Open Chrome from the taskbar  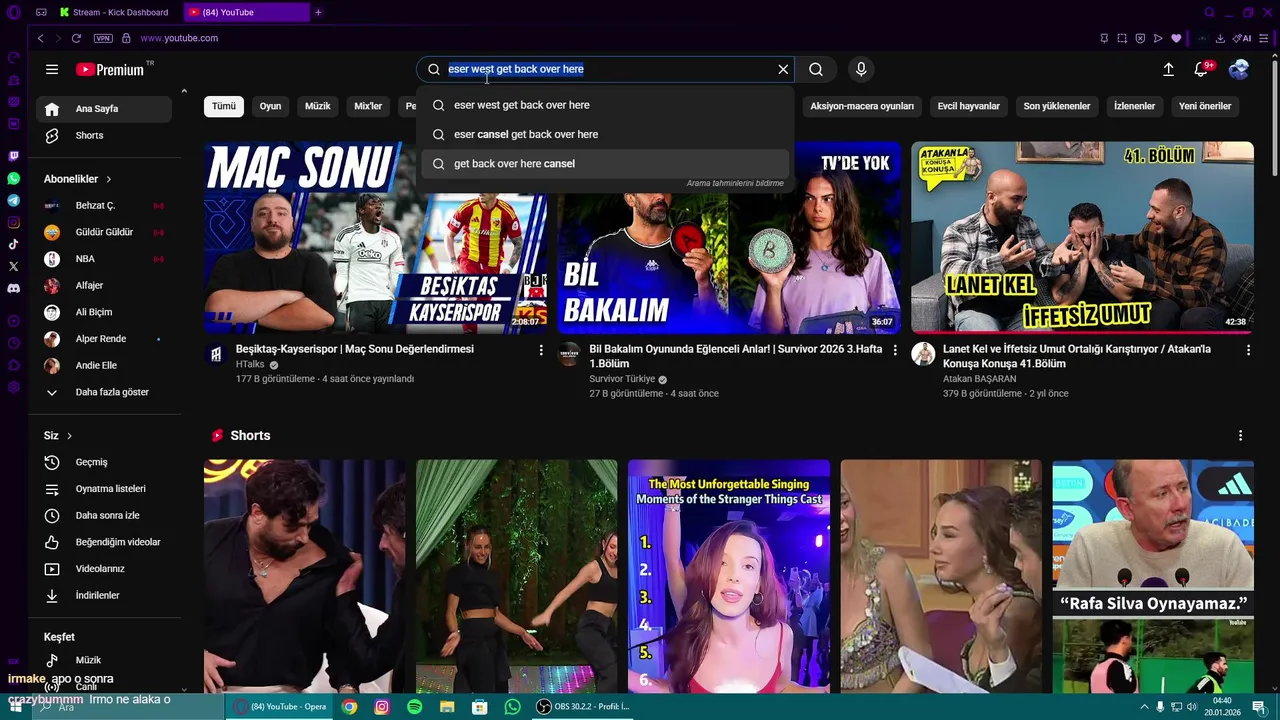[x=349, y=706]
